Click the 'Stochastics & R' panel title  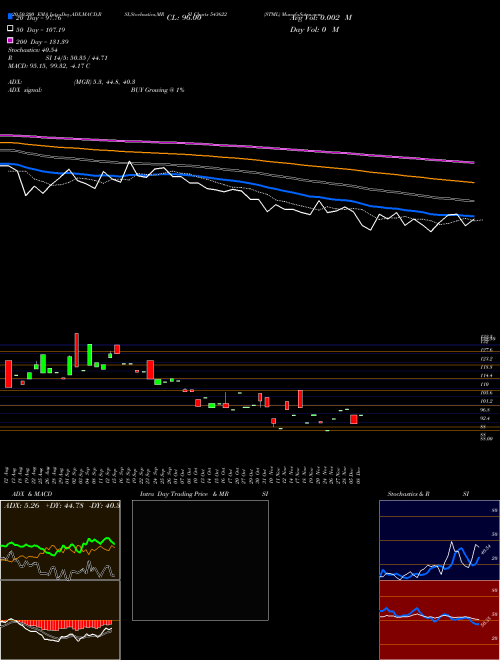pyautogui.click(x=408, y=494)
